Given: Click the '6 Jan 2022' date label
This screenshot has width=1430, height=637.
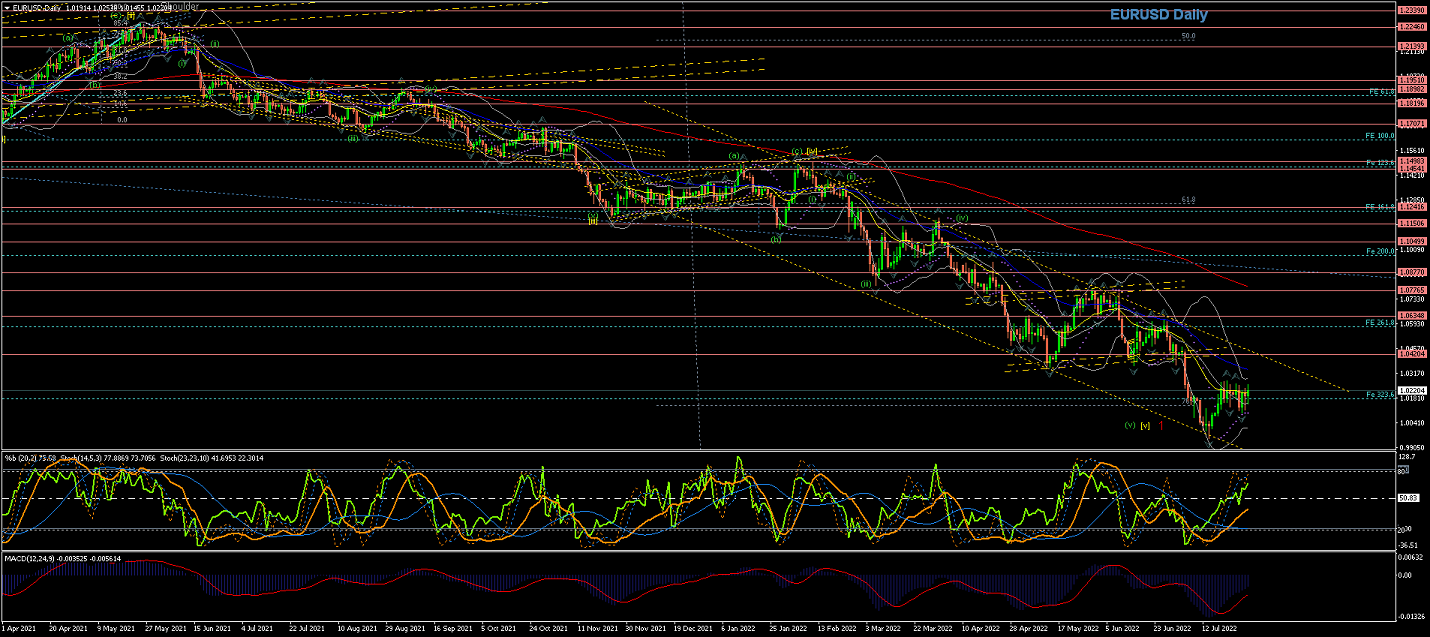Looking at the screenshot, I should coord(738,630).
